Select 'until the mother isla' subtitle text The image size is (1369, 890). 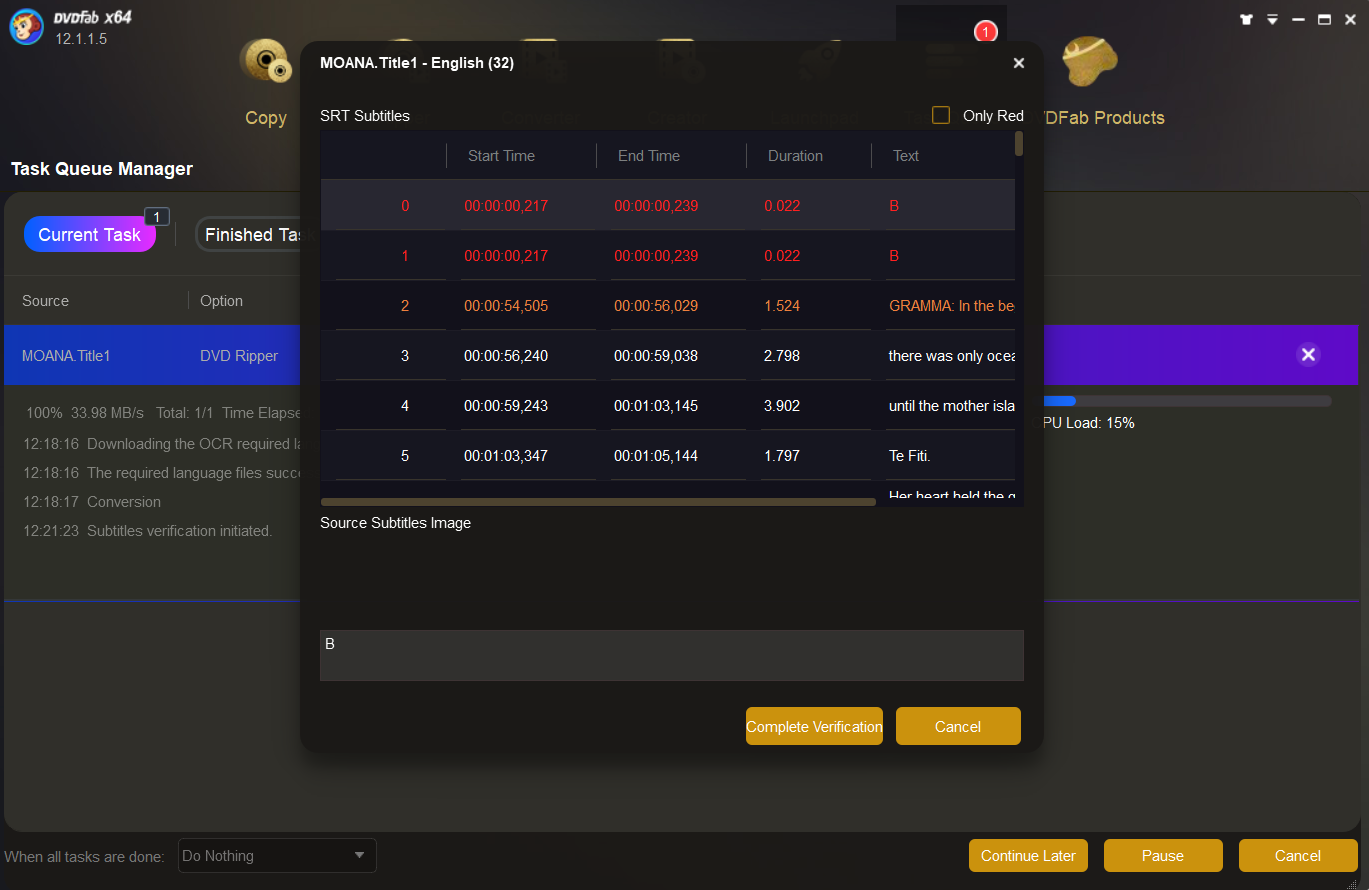[x=952, y=406]
